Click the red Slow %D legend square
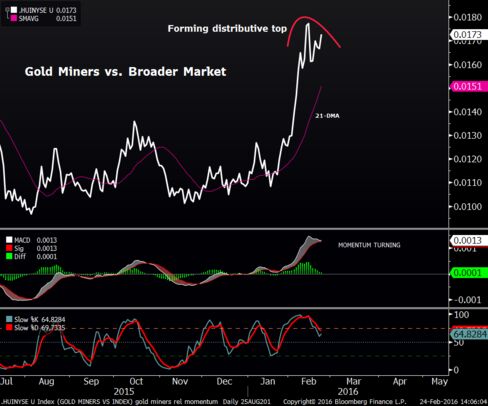Image resolution: width=488 pixels, height=406 pixels. click(x=9, y=328)
